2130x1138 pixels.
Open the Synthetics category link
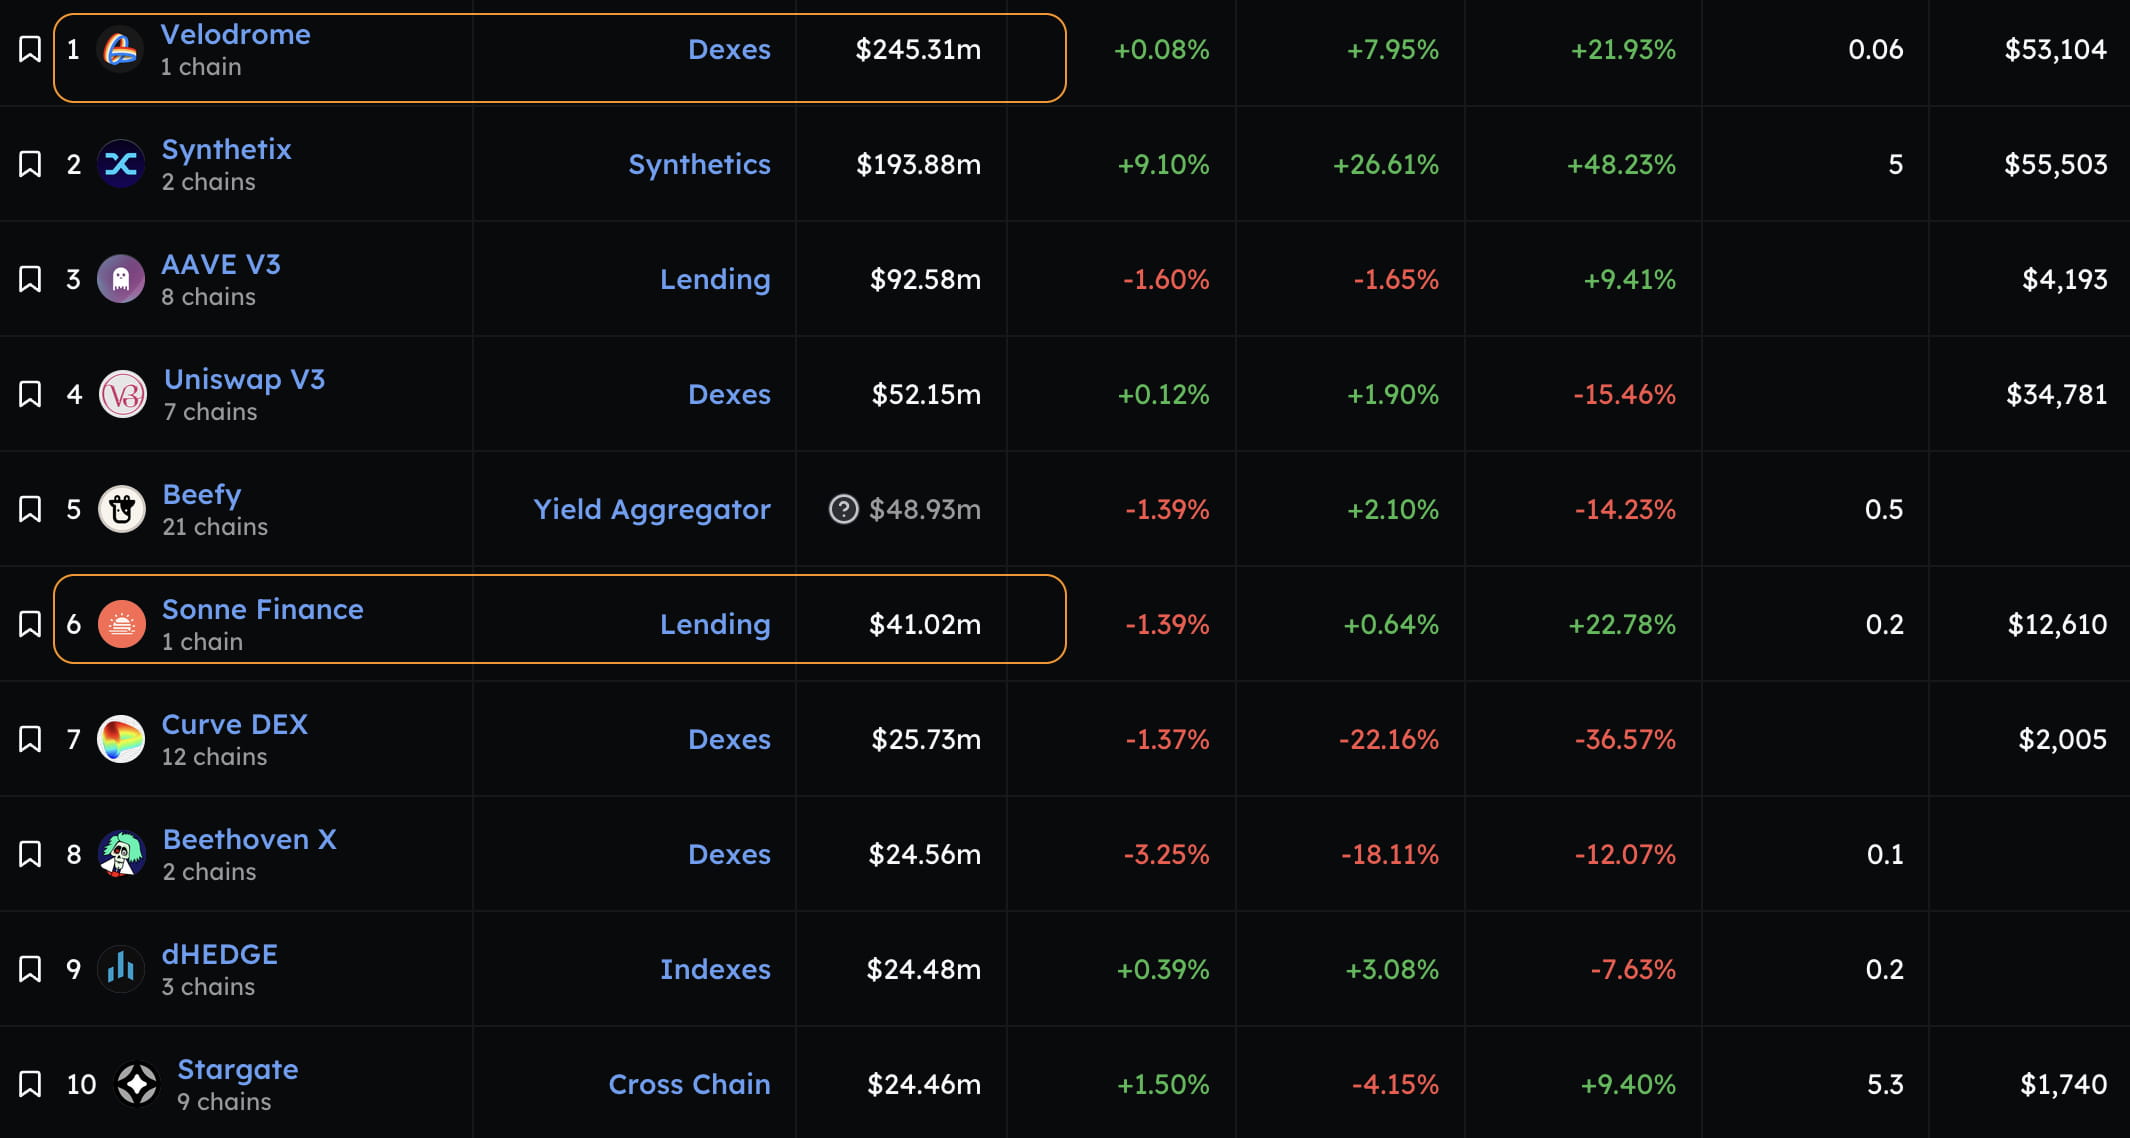tap(699, 164)
